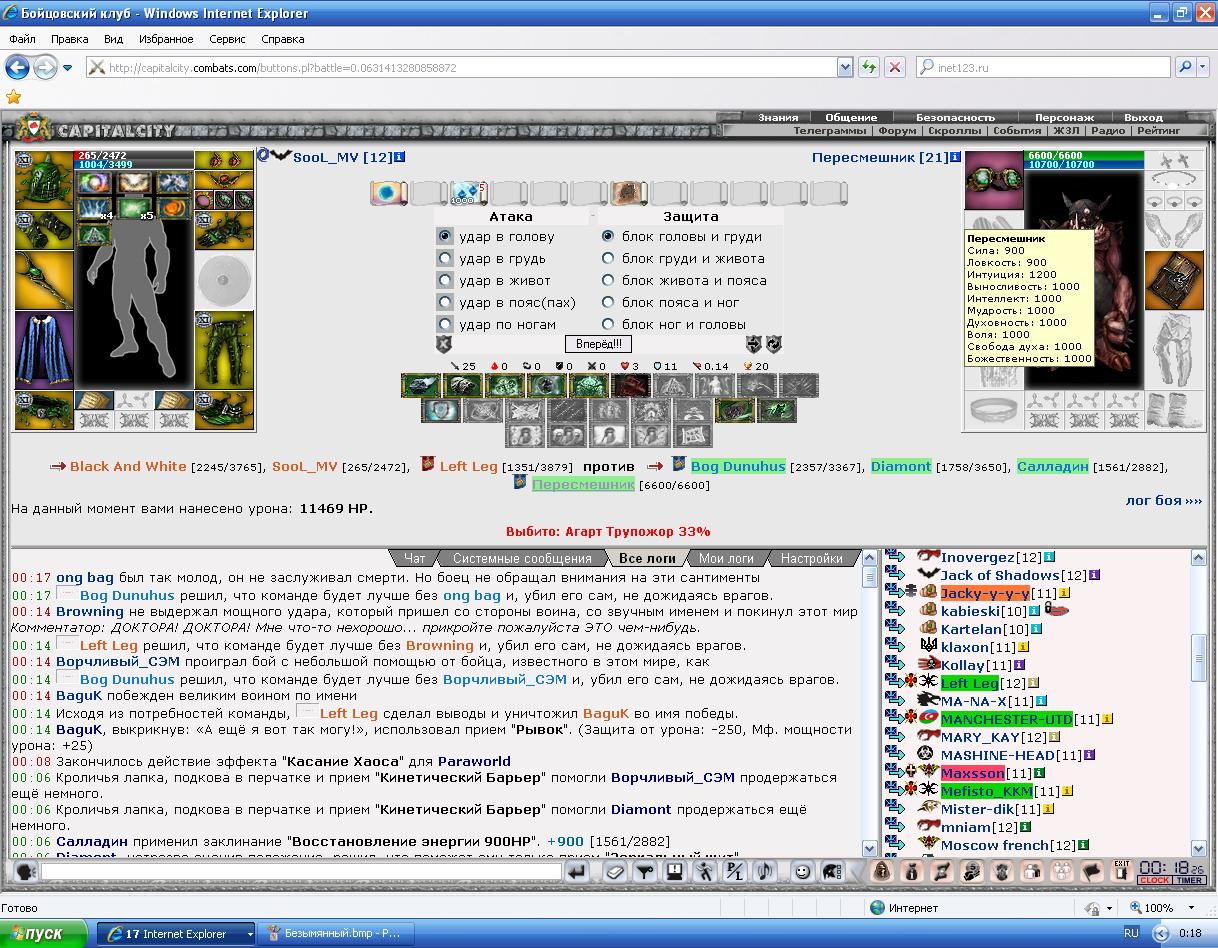Click the inet123.ru search box
1218x948 pixels.
click(1042, 68)
